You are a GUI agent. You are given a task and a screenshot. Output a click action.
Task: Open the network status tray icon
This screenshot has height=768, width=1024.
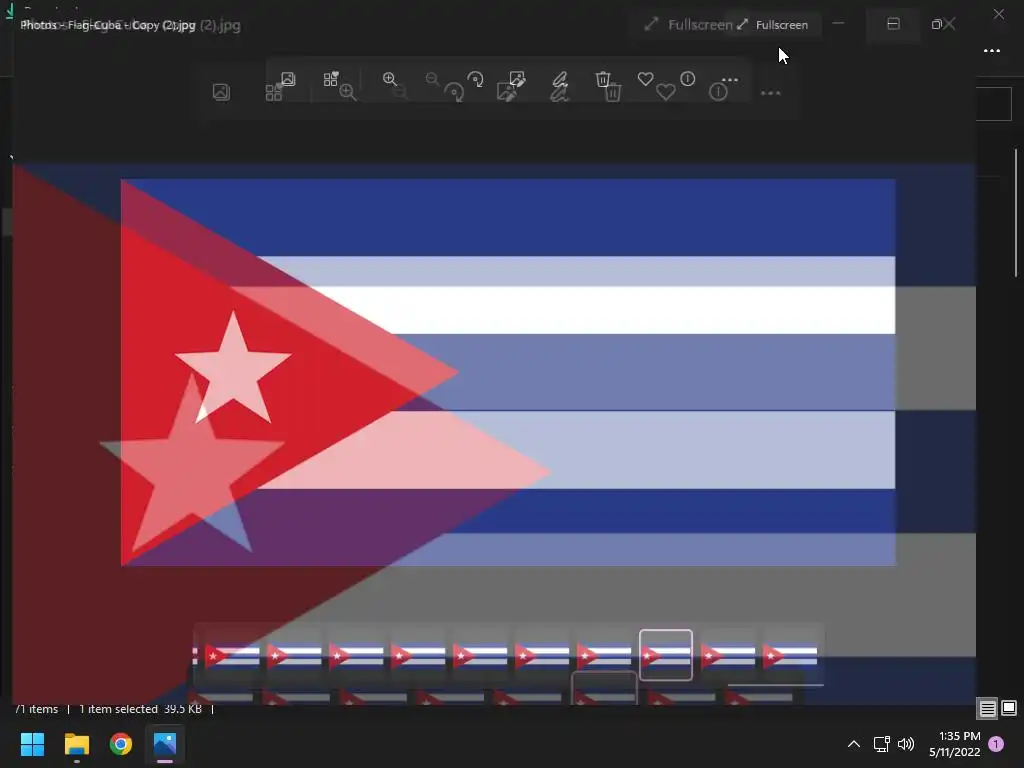pos(882,744)
